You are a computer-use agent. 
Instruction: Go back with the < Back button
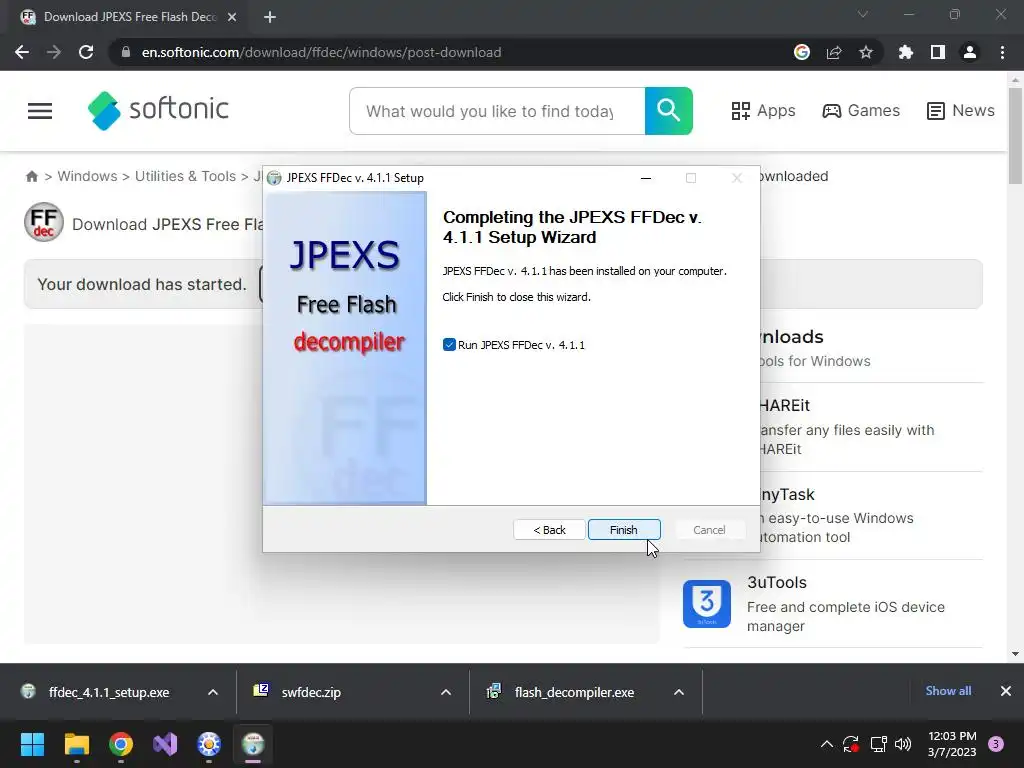coord(549,530)
